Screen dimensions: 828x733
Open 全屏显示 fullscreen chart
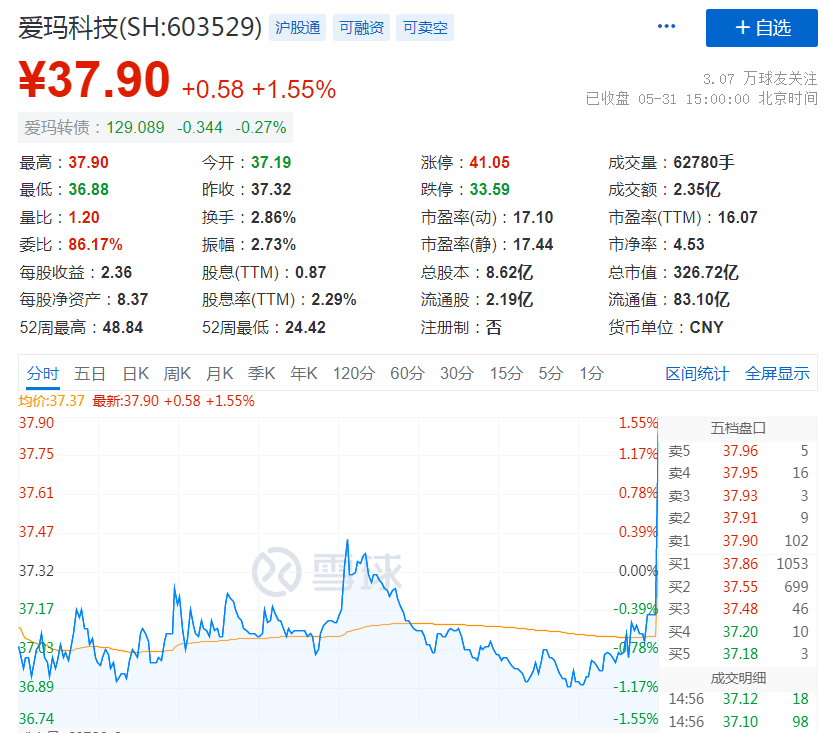777,373
